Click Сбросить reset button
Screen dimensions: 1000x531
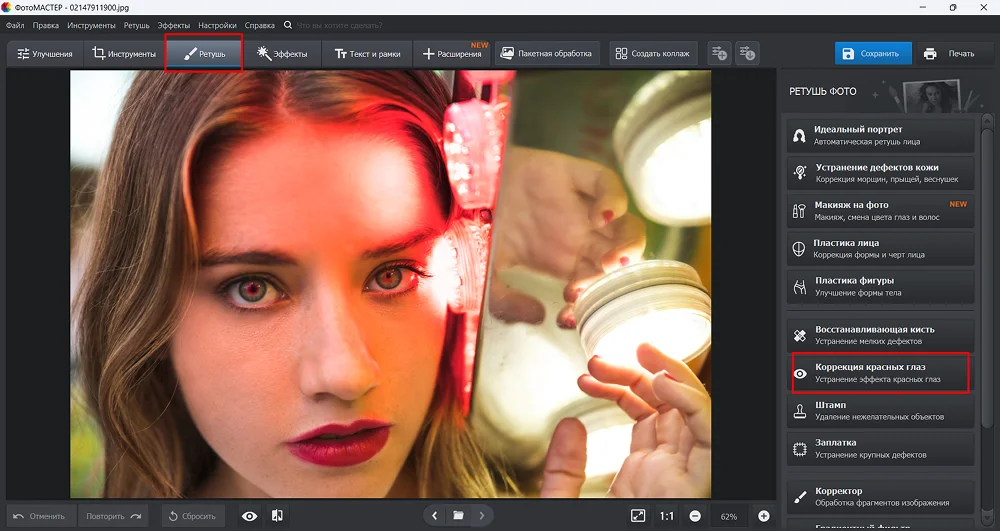(x=193, y=516)
